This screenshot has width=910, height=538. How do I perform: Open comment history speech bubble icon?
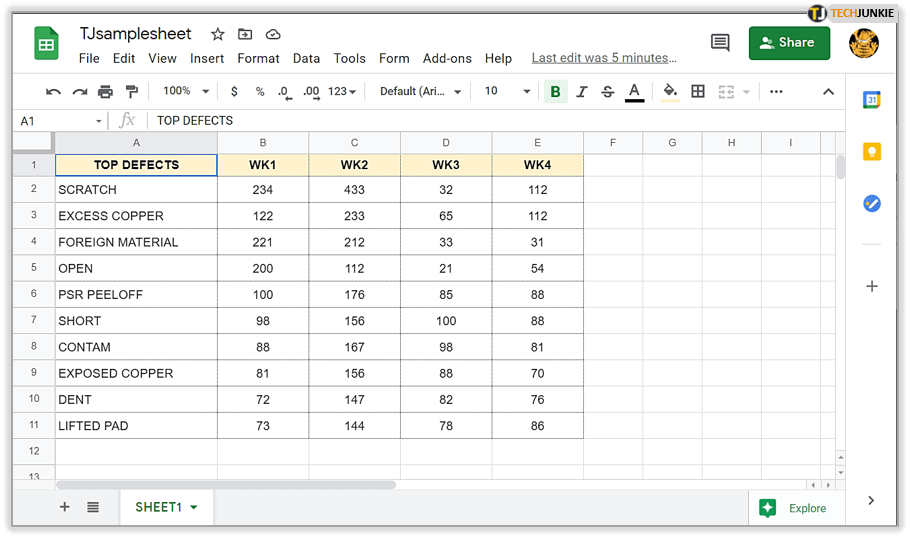pyautogui.click(x=719, y=43)
